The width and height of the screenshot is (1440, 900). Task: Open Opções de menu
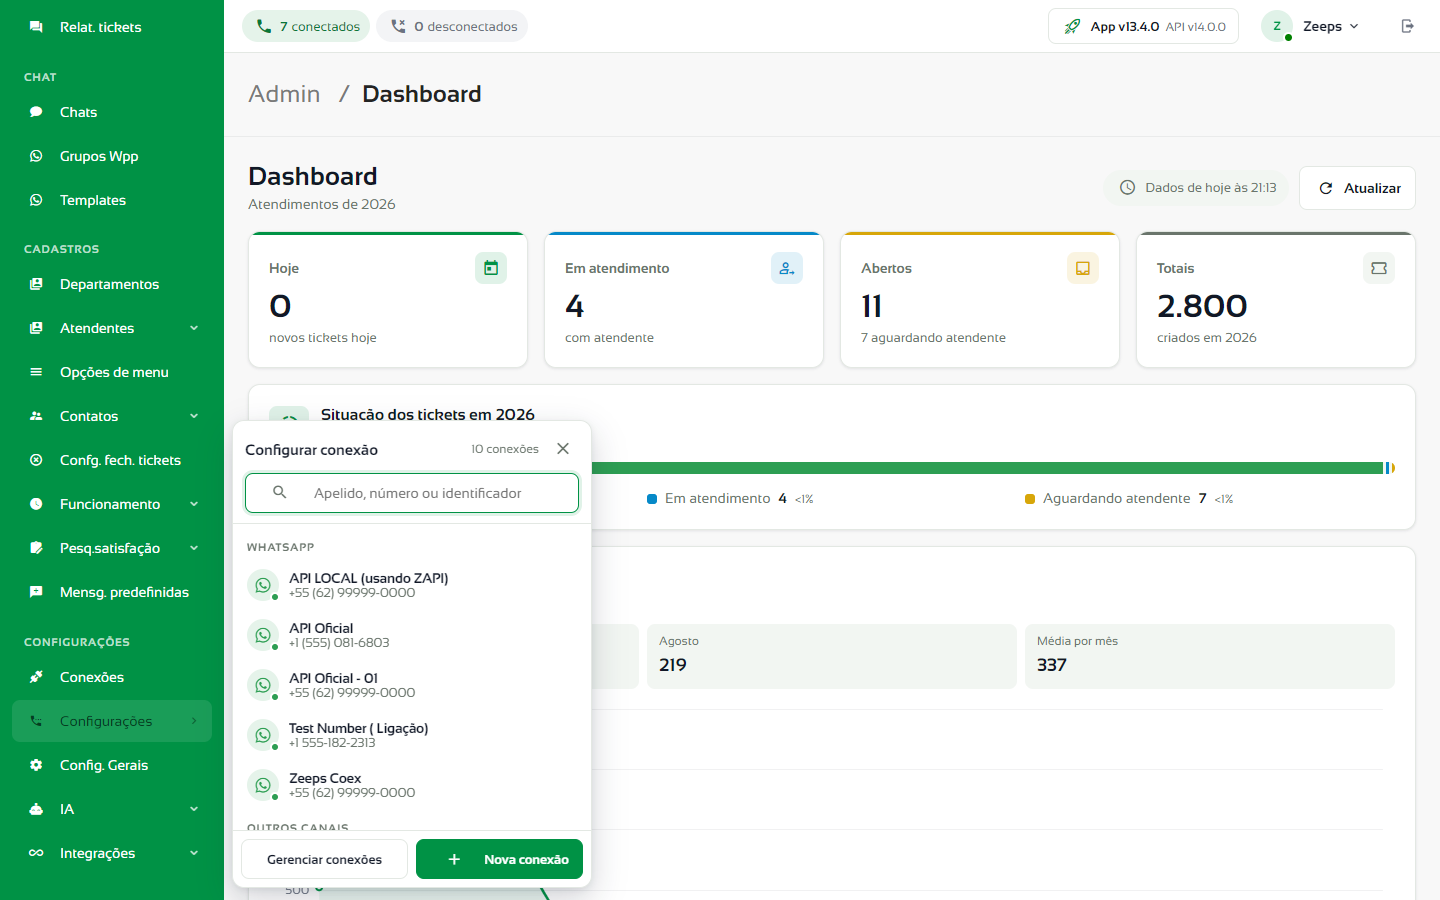click(112, 372)
